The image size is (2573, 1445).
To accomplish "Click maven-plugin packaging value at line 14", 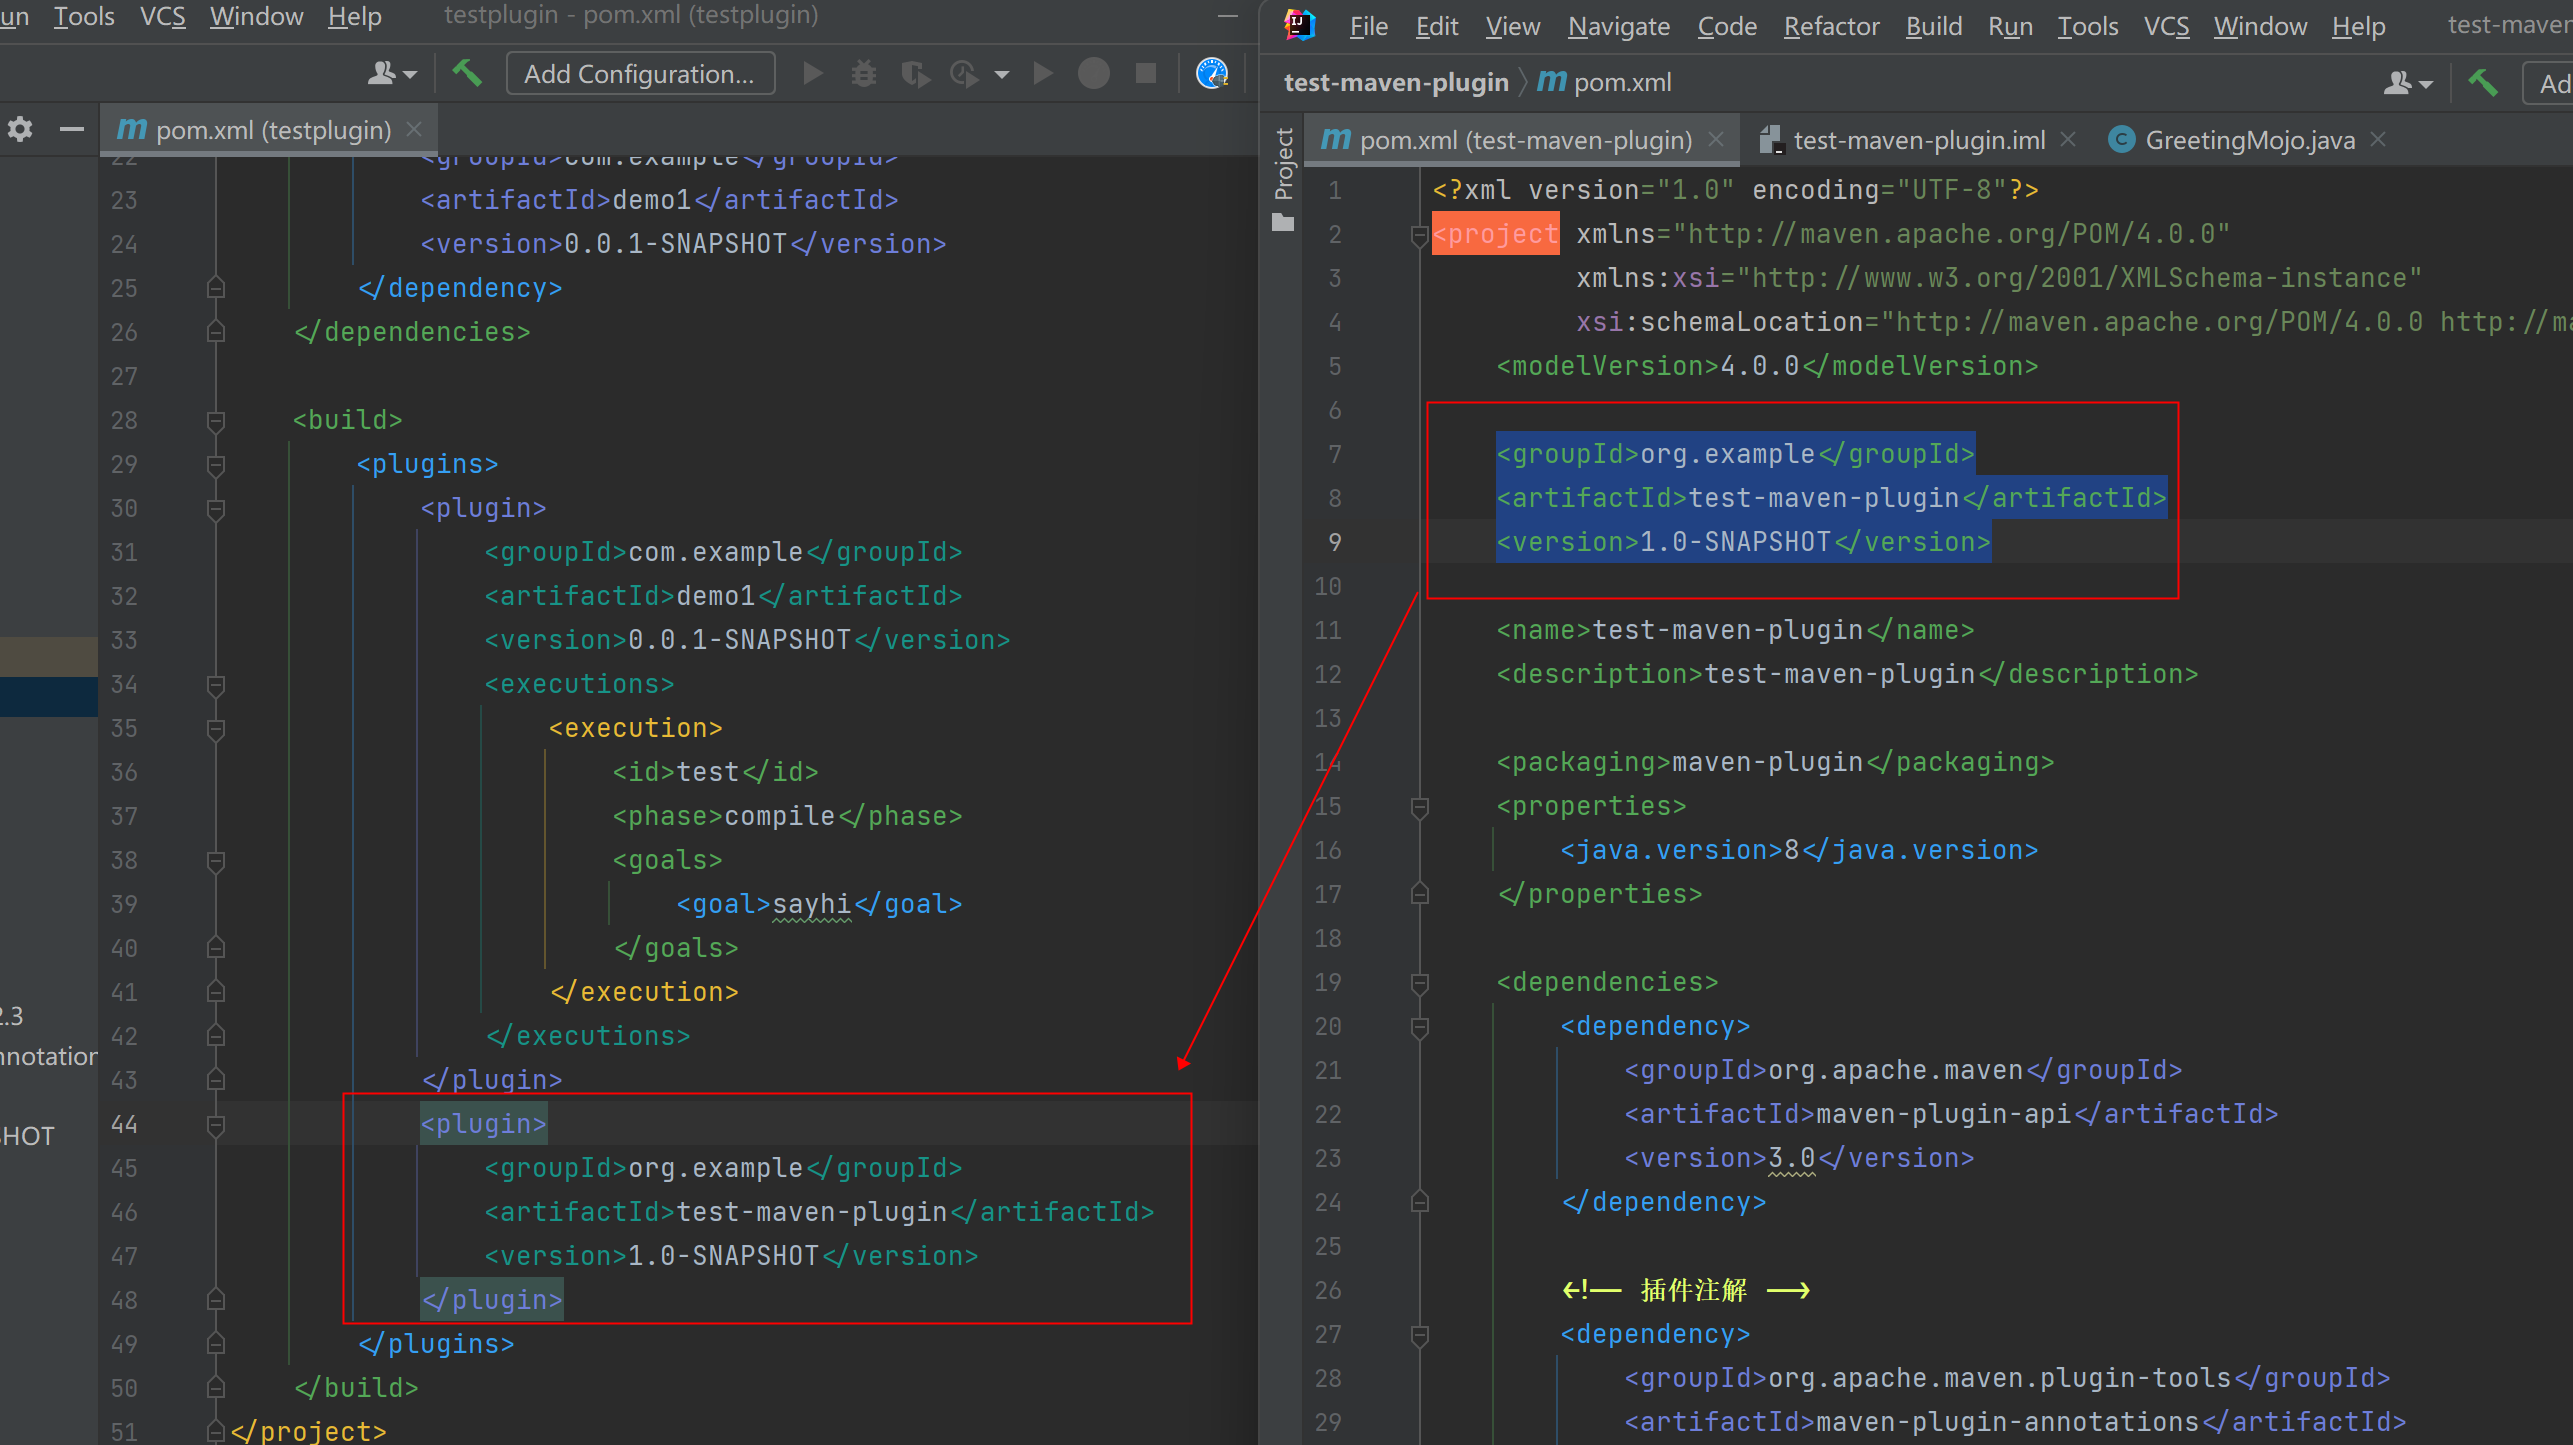I will [1768, 762].
